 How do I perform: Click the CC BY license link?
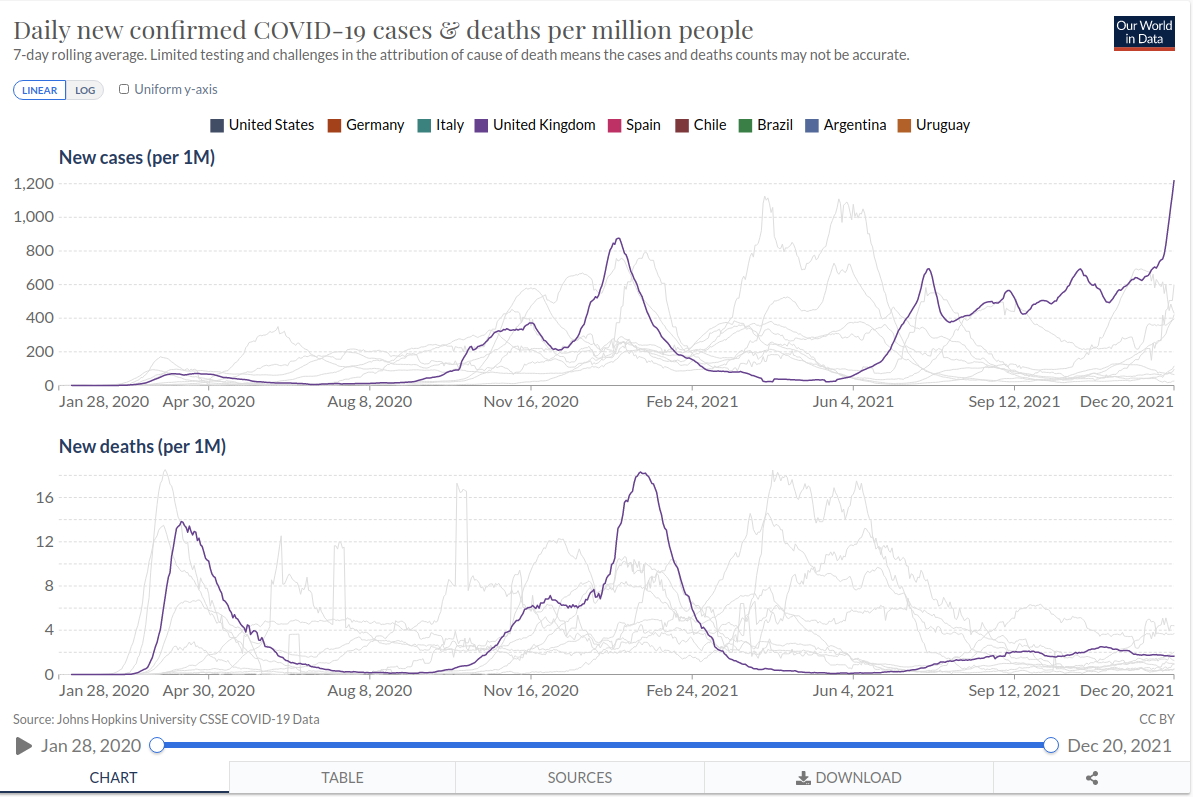pyautogui.click(x=1155, y=719)
